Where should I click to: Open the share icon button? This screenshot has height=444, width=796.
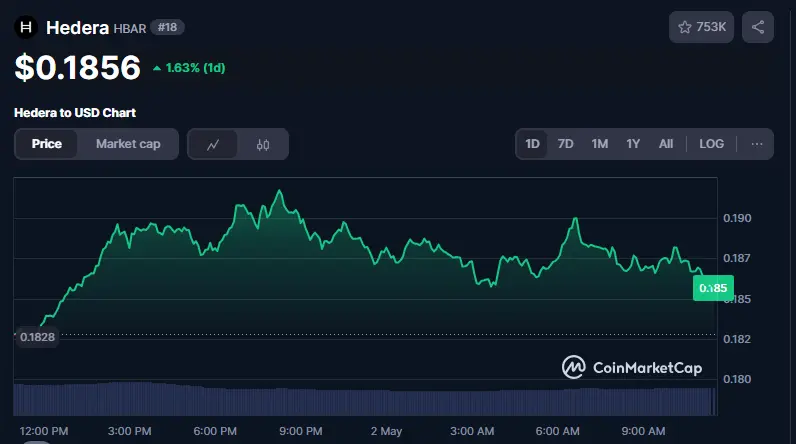pos(757,27)
